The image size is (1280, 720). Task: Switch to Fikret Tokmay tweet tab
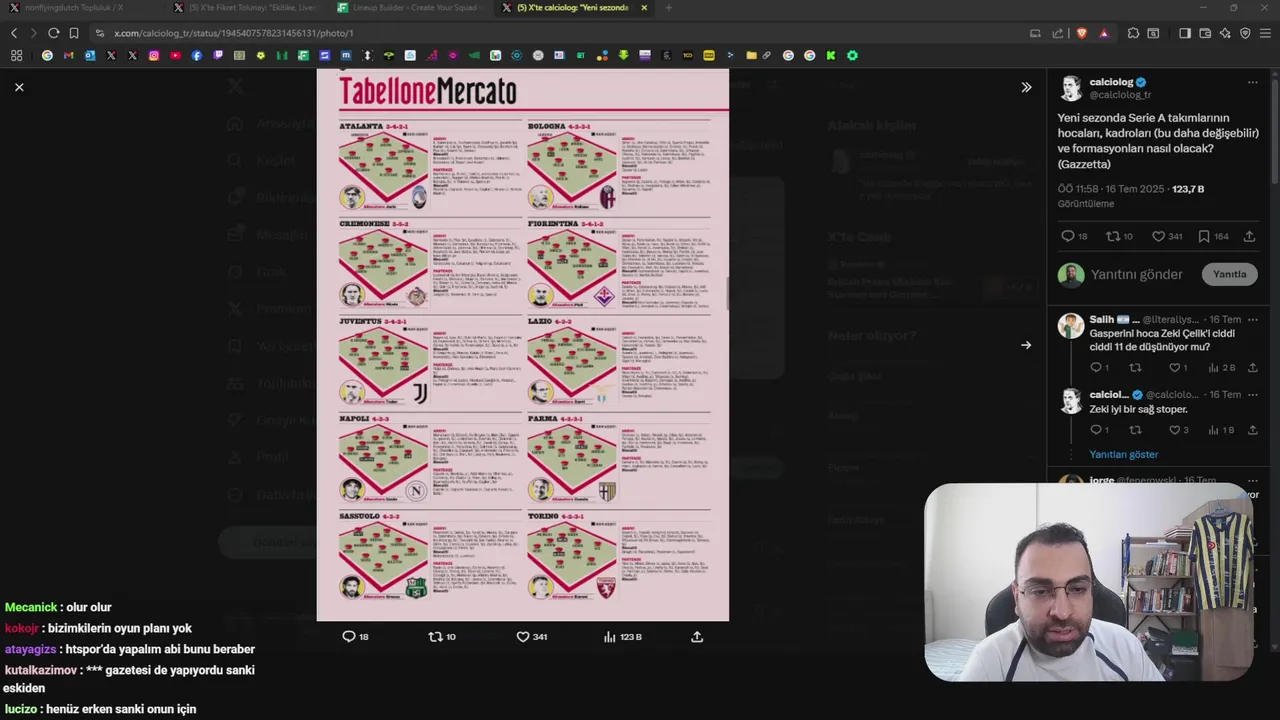(244, 8)
